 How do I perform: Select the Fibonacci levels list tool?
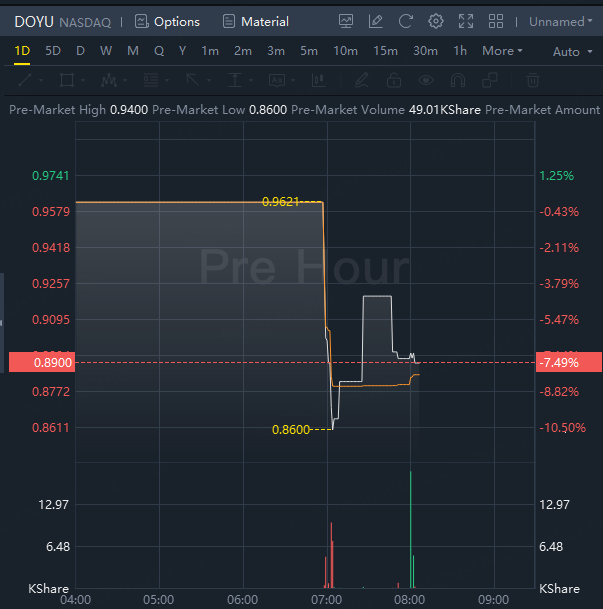[x=151, y=80]
